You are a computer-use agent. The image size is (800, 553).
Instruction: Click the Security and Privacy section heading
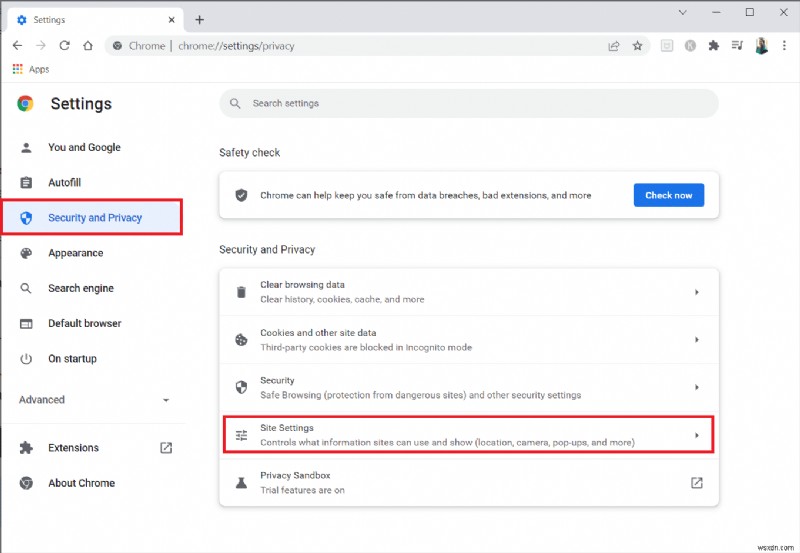point(267,249)
